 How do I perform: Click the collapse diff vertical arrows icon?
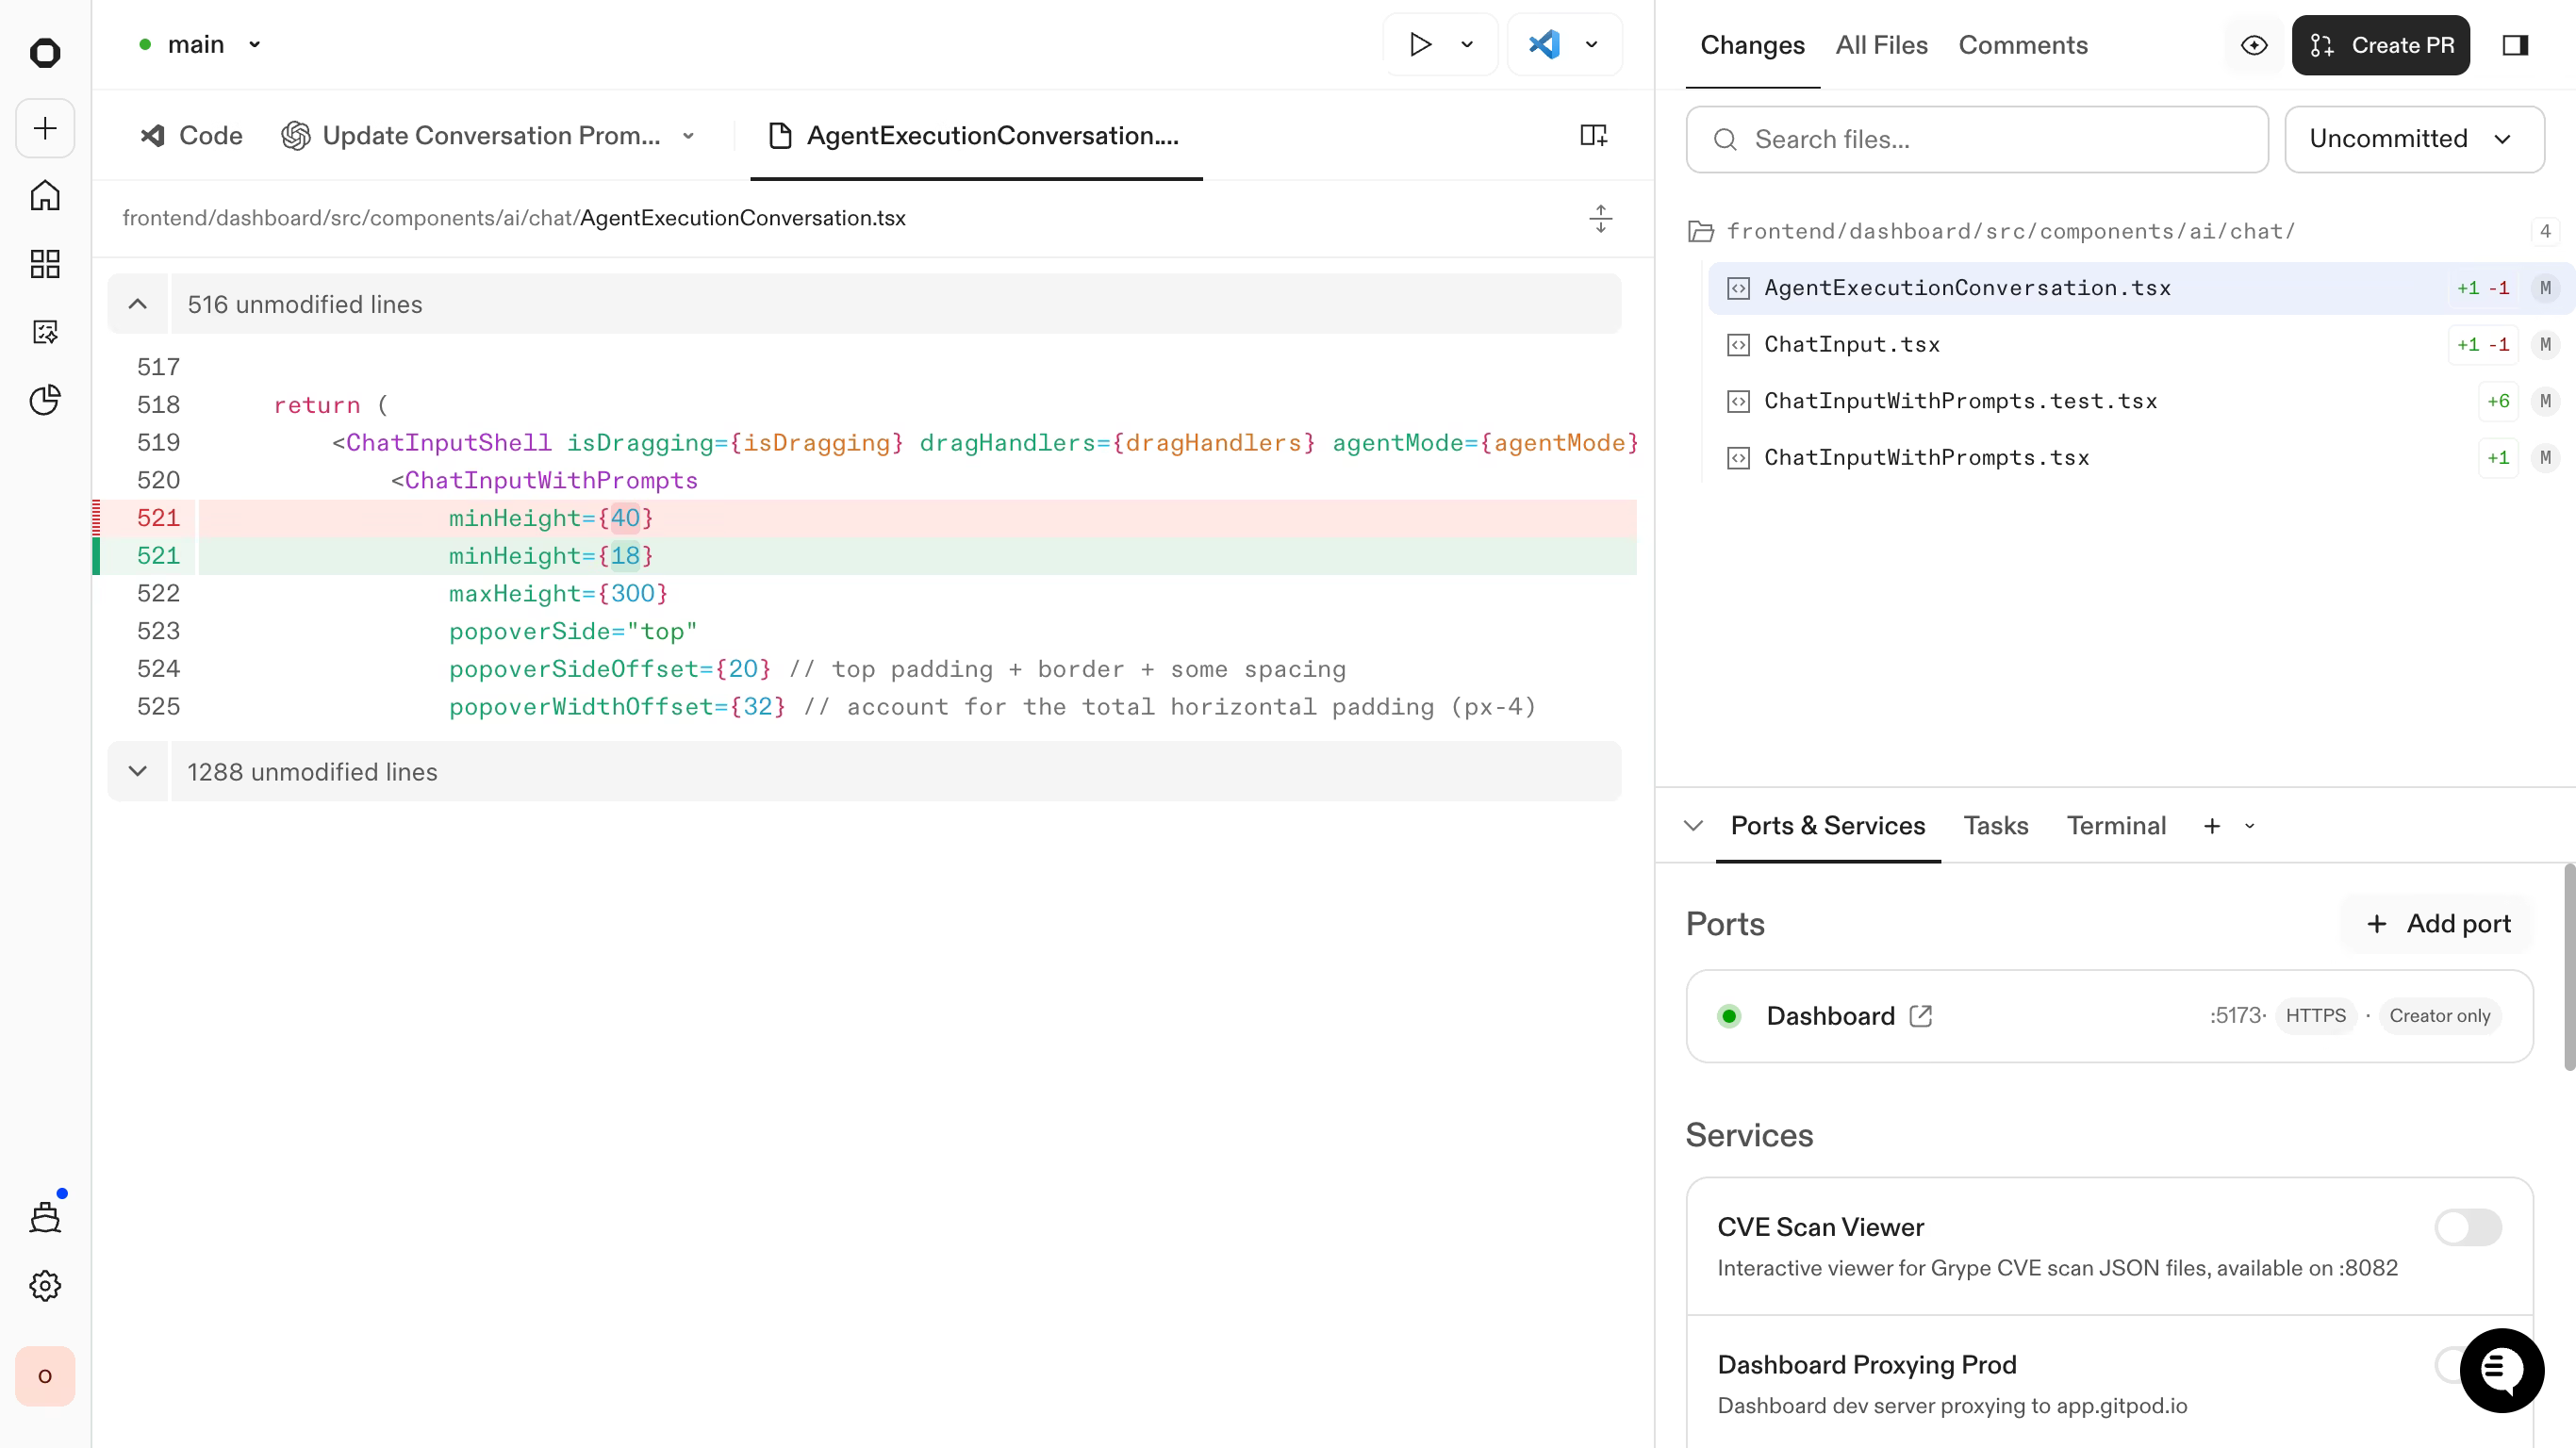[x=1601, y=218]
